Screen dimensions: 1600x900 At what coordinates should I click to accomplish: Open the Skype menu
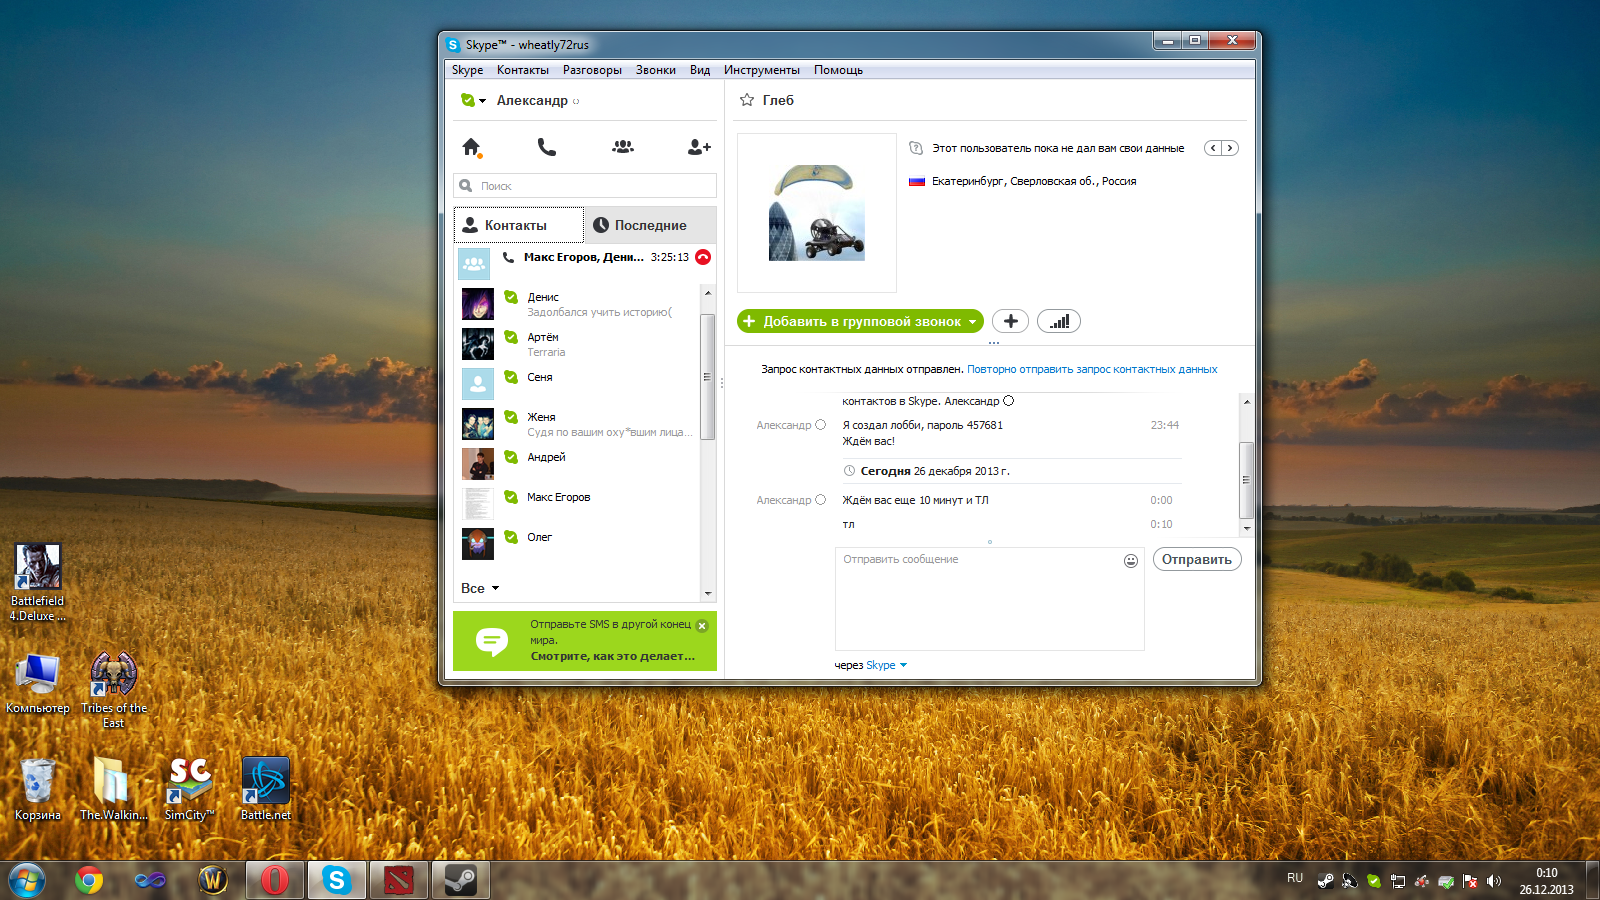pos(467,70)
